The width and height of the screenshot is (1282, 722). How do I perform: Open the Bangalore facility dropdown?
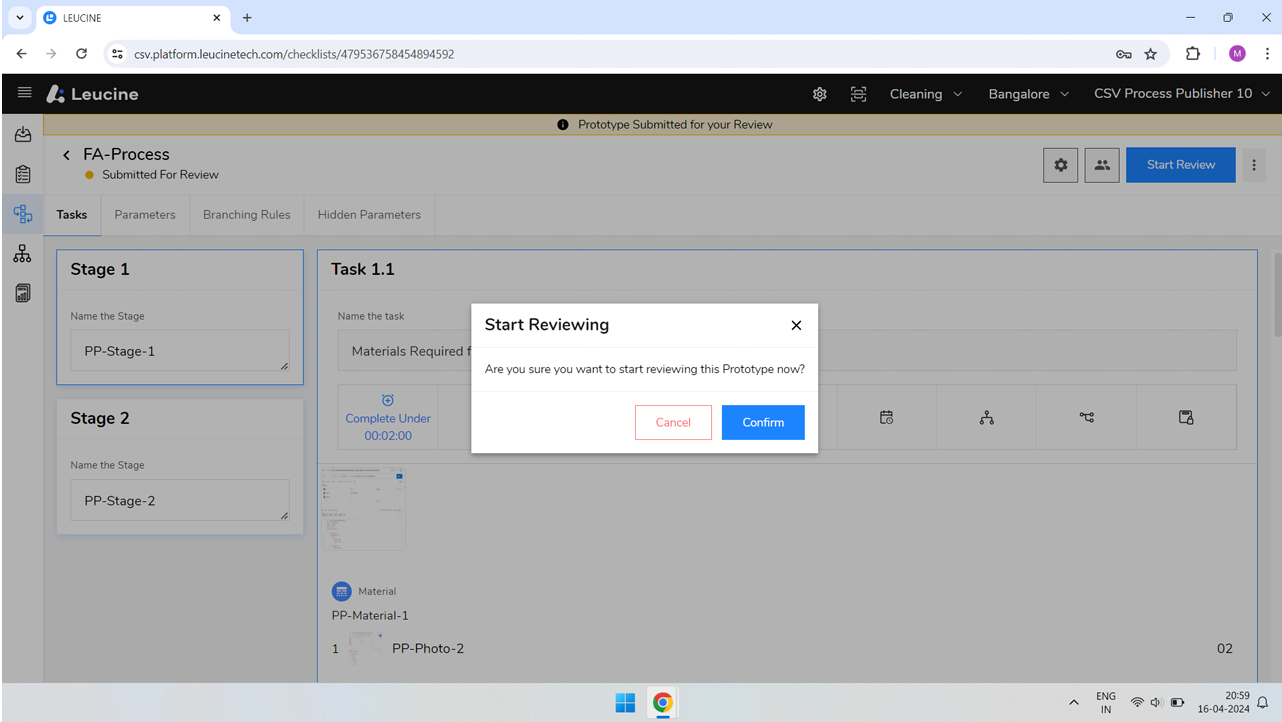(1028, 93)
